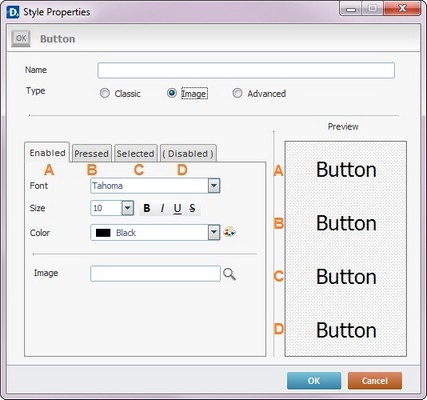The image size is (427, 400).
Task: Click the OK button style icon in header
Action: (21, 39)
